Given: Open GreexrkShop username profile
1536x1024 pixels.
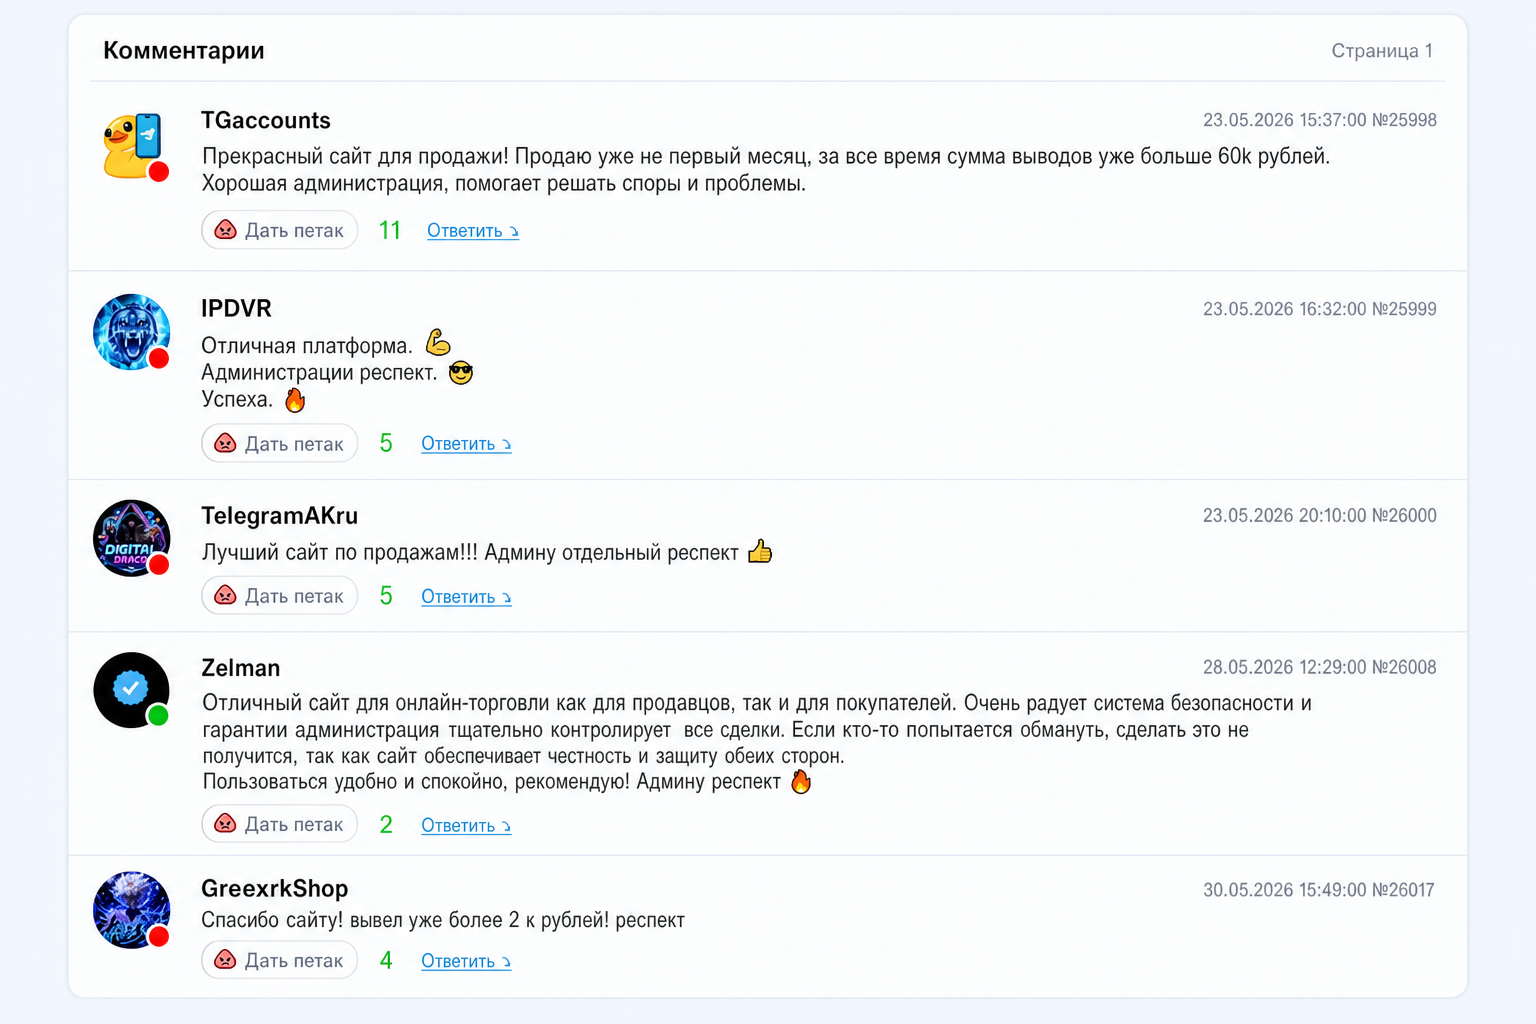Looking at the screenshot, I should tap(275, 888).
